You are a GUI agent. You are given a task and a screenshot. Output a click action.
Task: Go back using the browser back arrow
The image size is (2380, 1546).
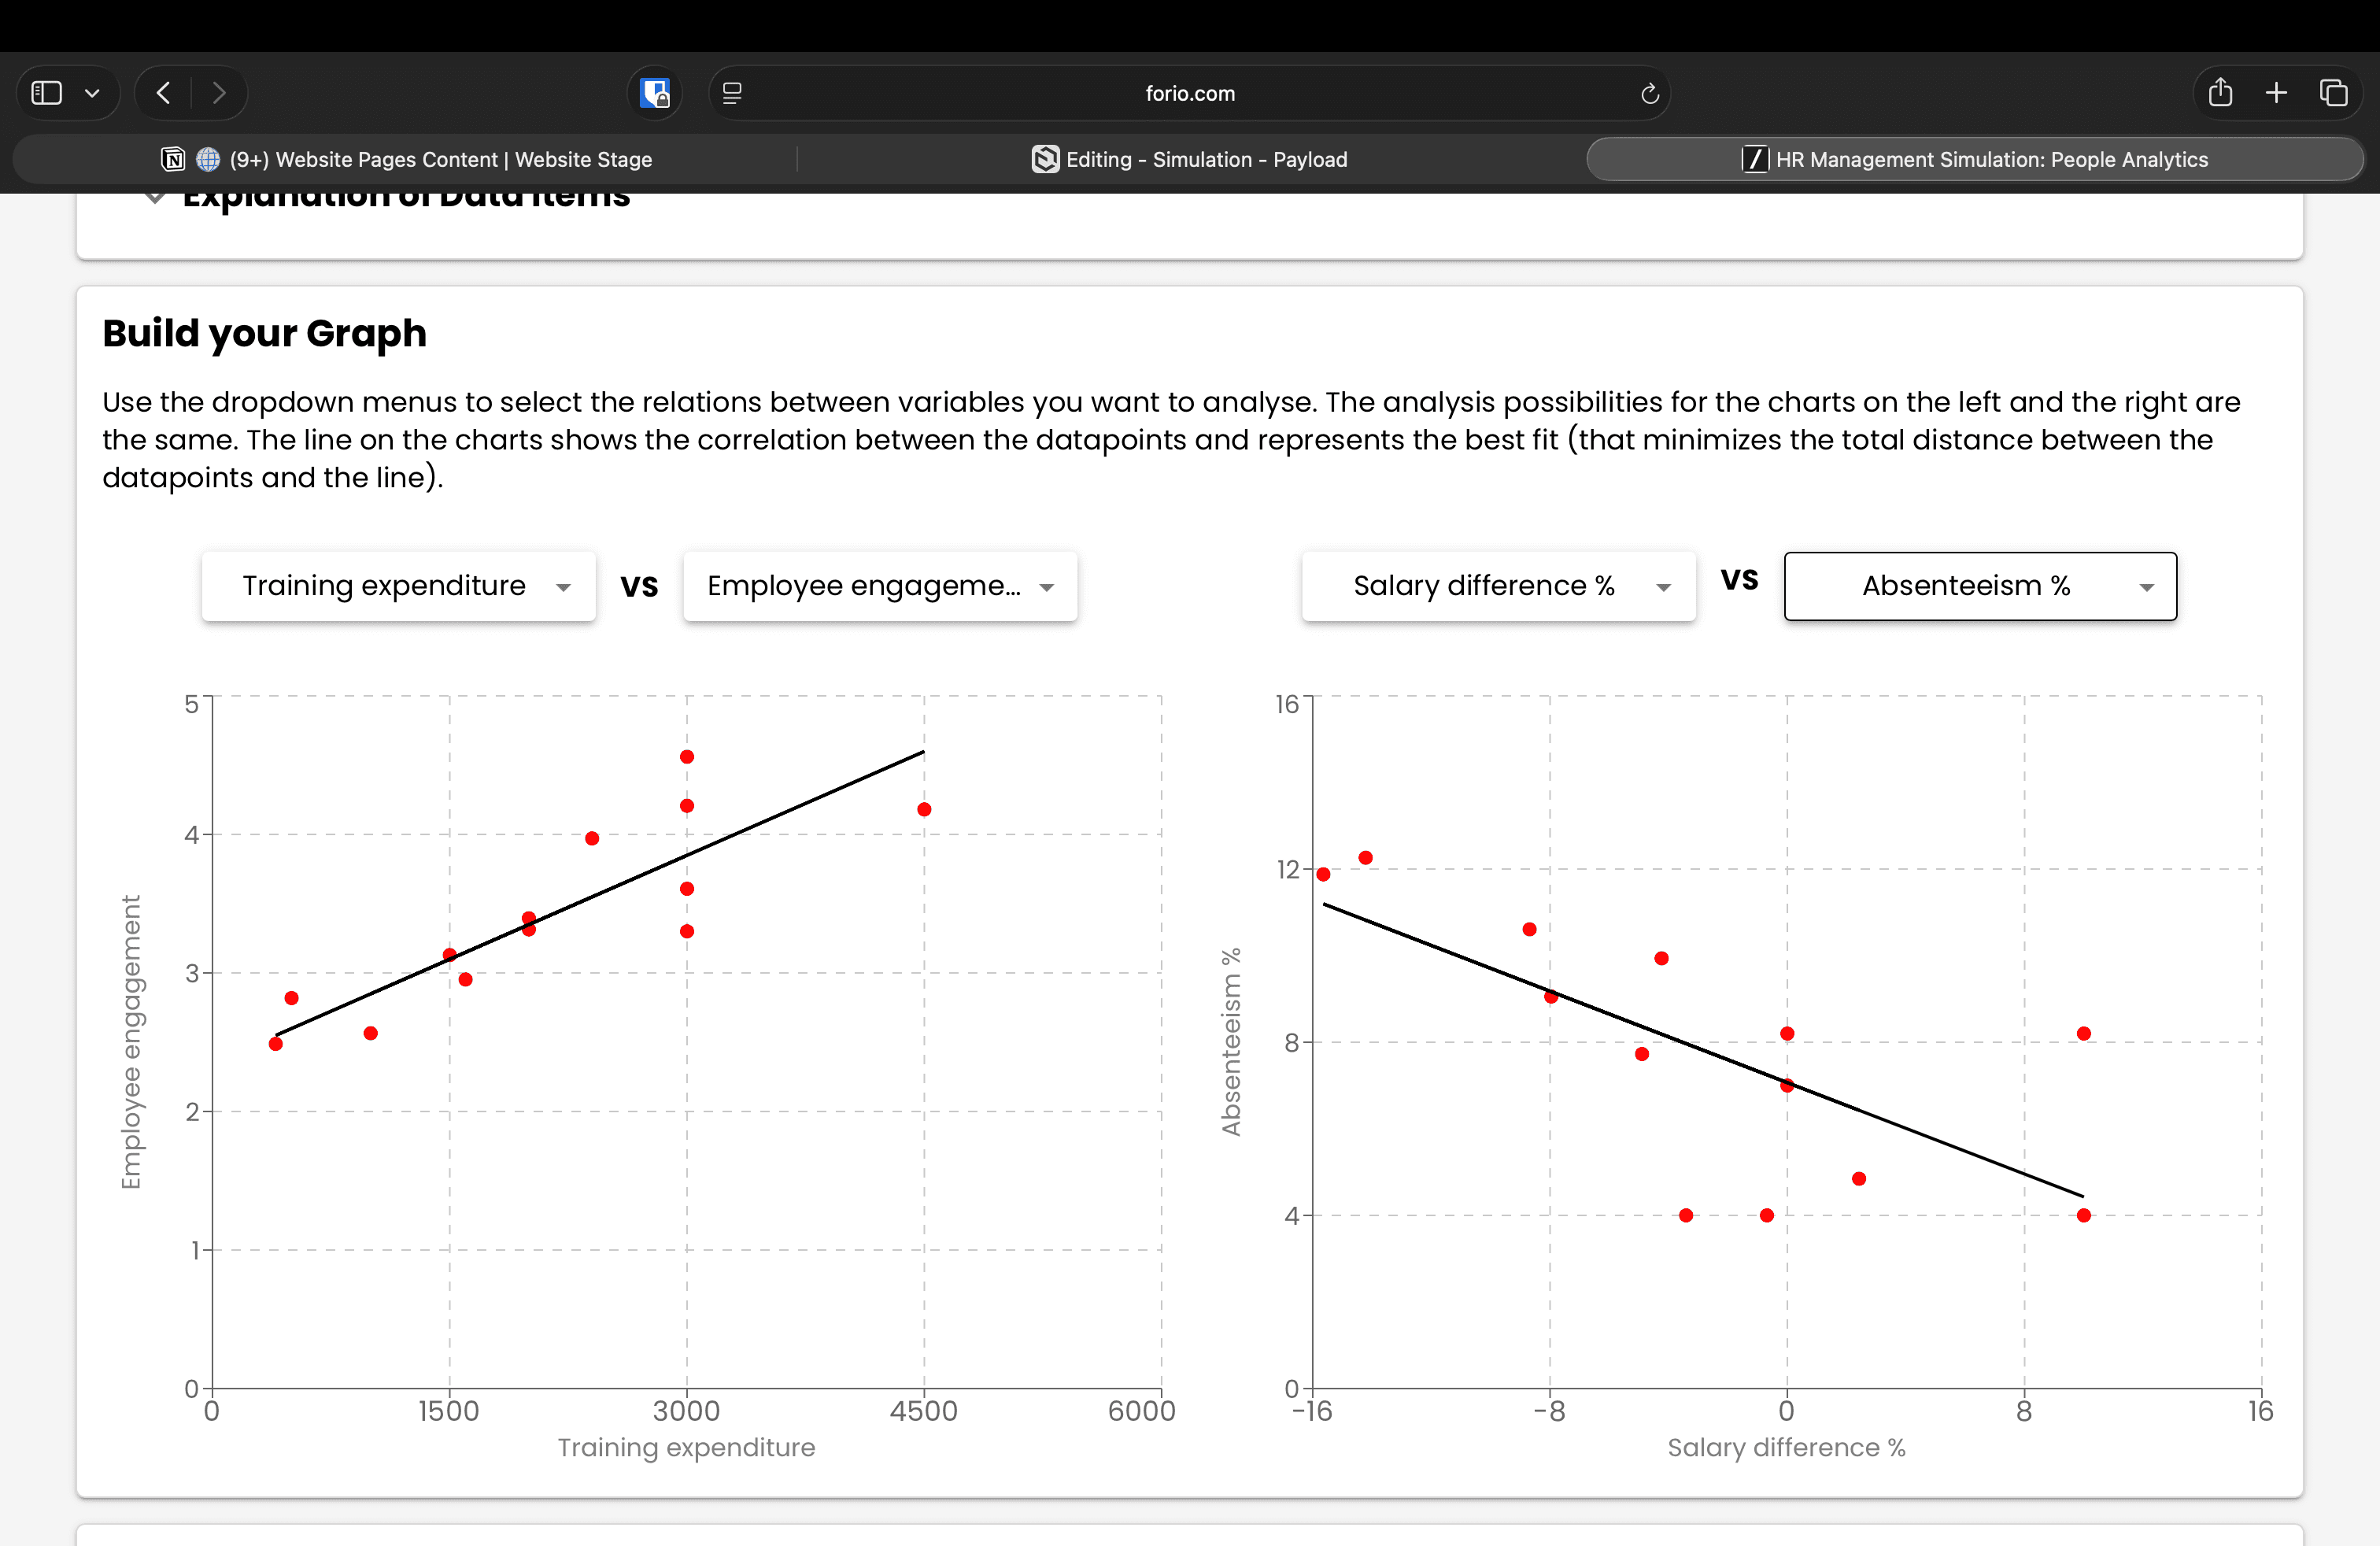click(x=164, y=93)
